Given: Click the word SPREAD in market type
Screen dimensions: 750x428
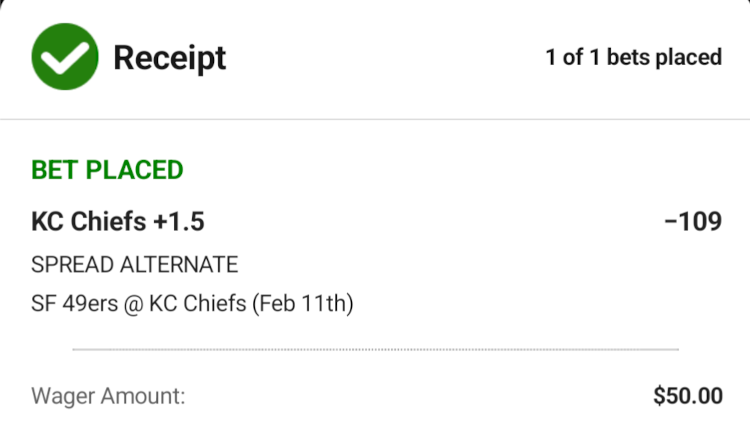Looking at the screenshot, I should tap(74, 265).
